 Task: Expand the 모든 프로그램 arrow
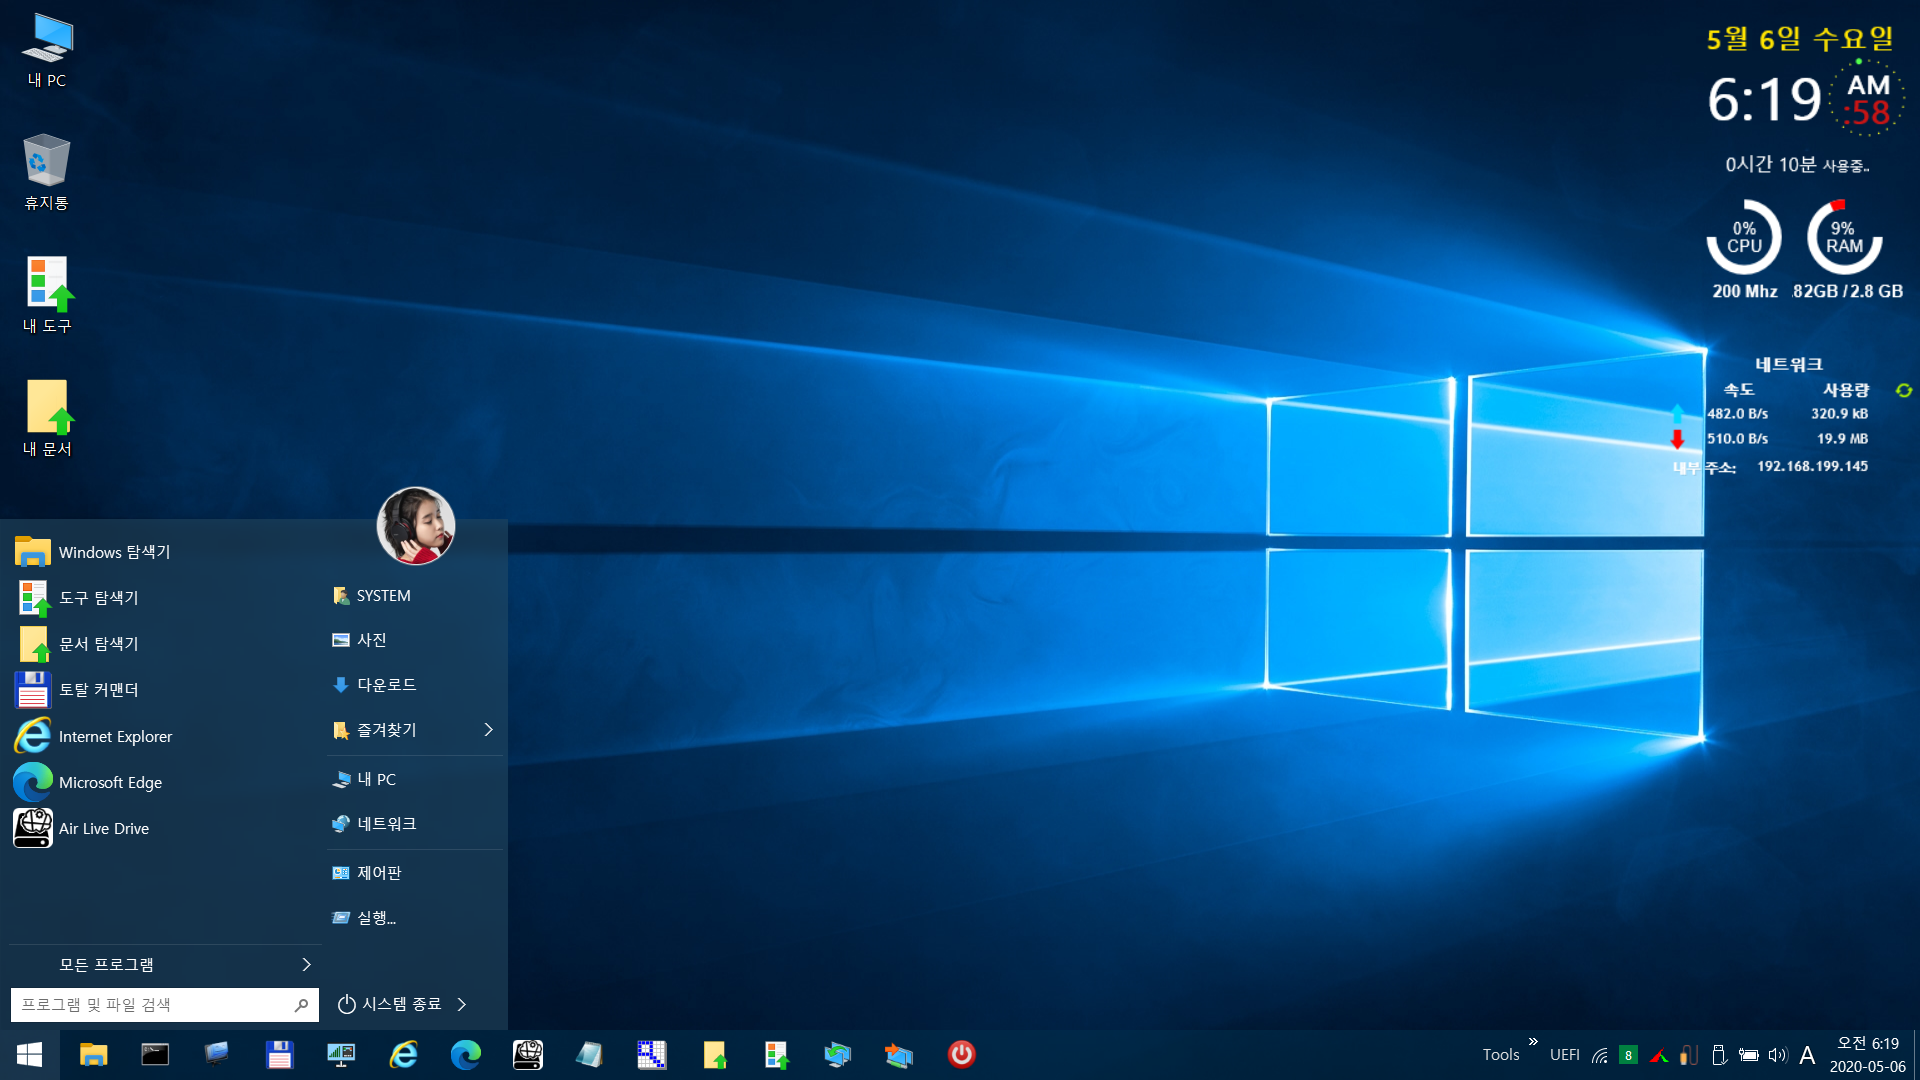pyautogui.click(x=306, y=964)
